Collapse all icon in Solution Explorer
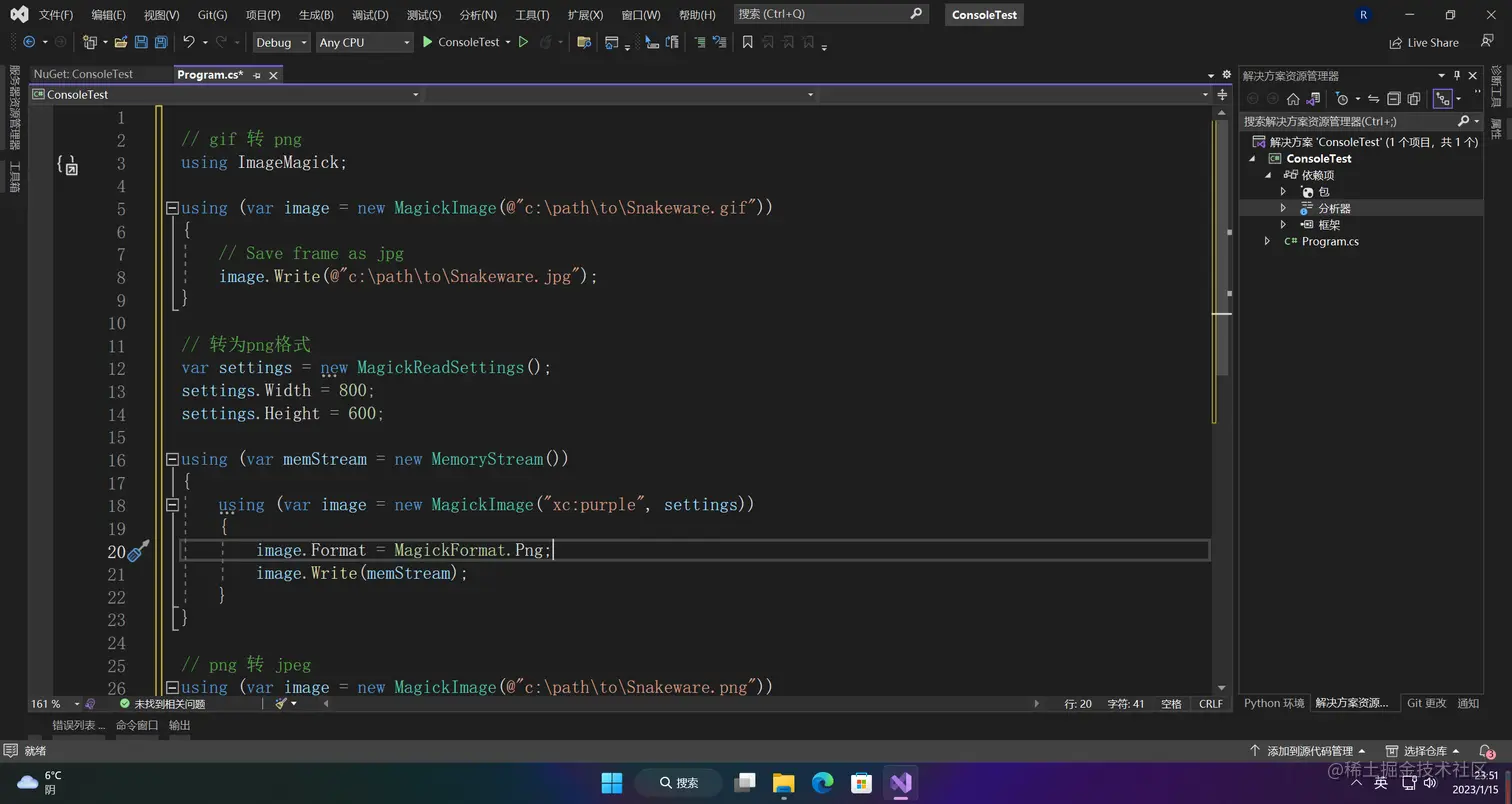1512x804 pixels. 1393,99
